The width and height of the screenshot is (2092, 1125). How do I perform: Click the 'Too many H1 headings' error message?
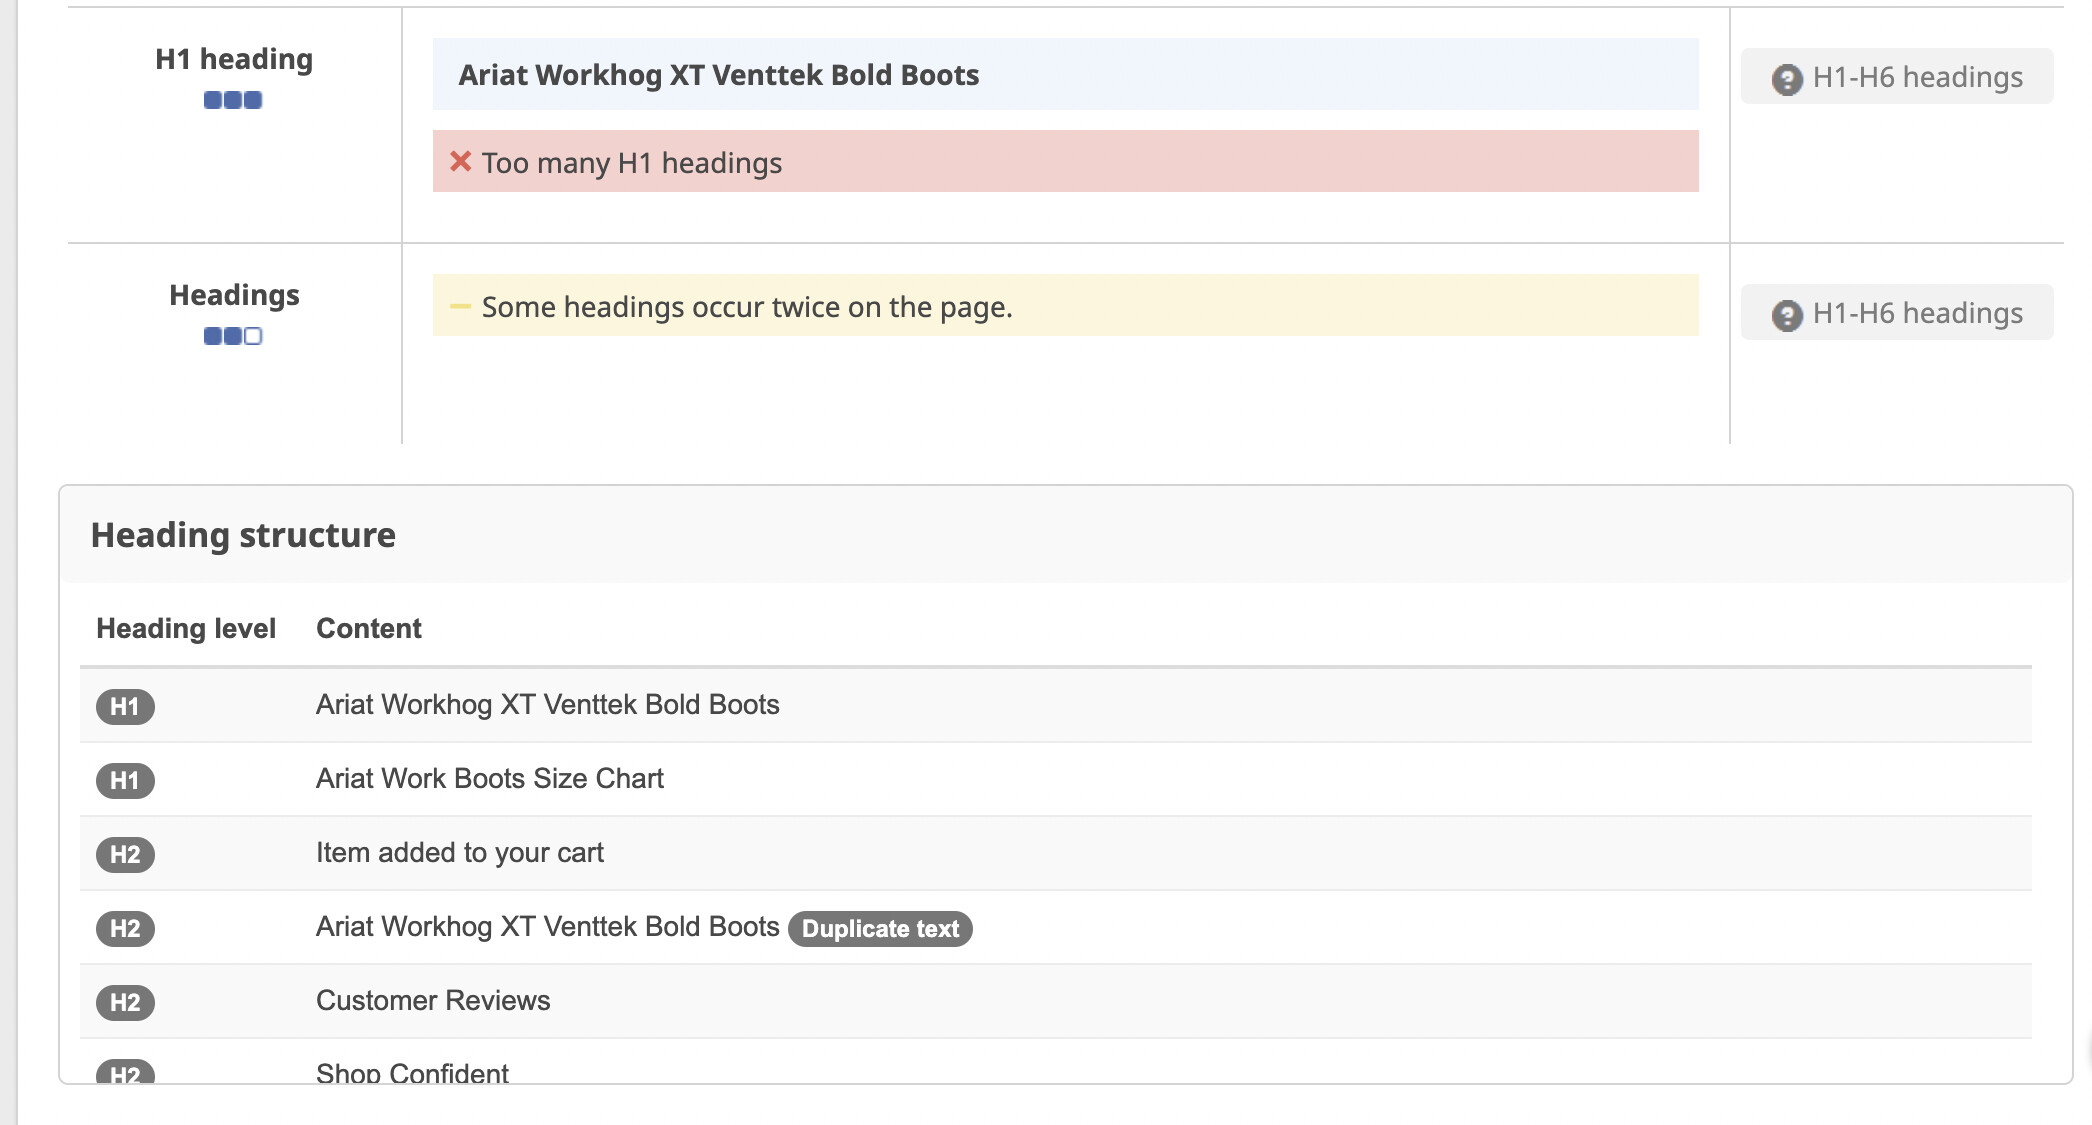coord(1065,161)
